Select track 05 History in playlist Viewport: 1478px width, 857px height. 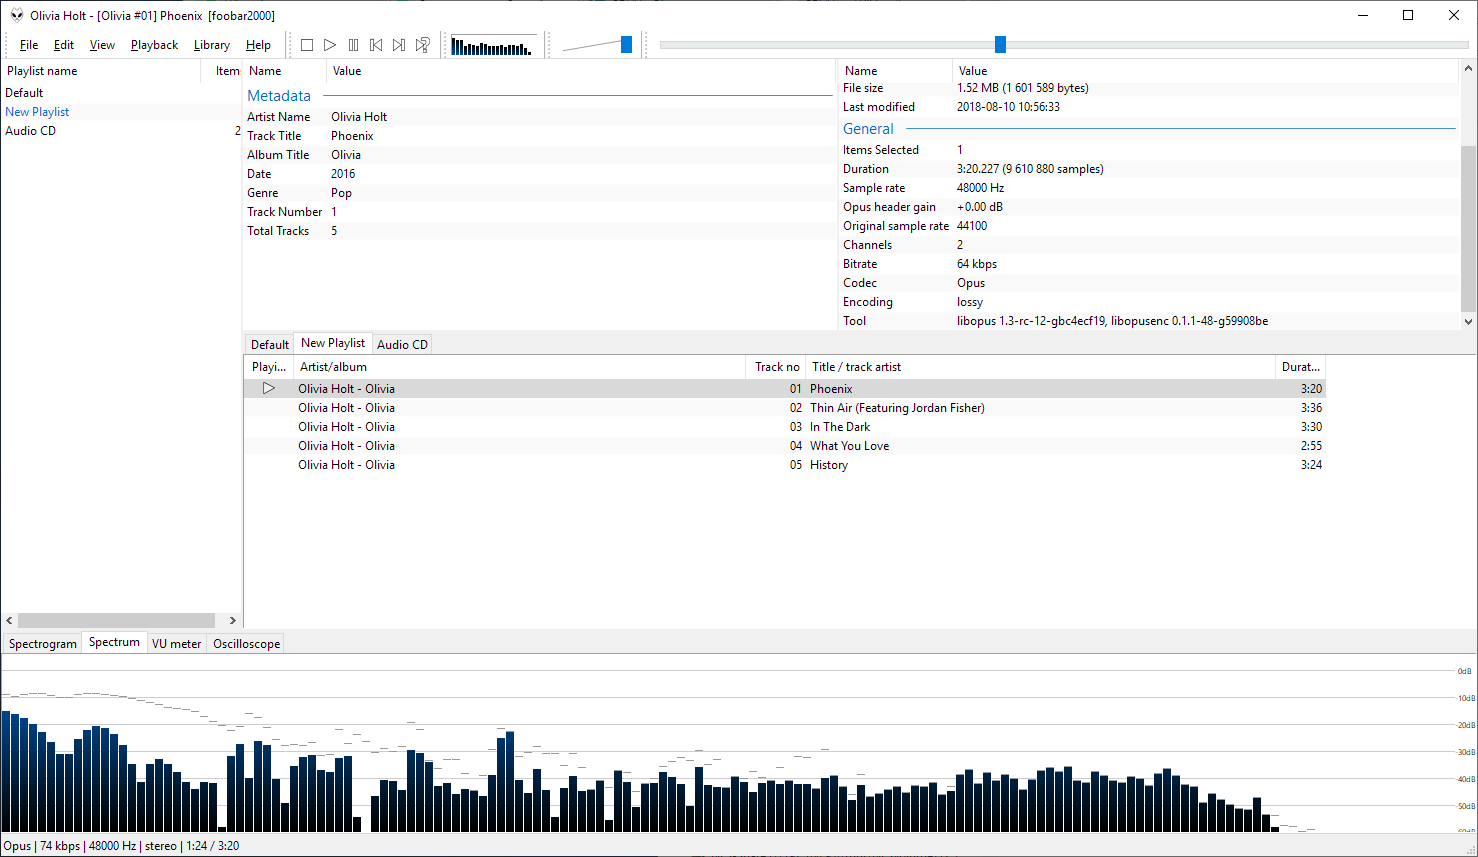(828, 465)
